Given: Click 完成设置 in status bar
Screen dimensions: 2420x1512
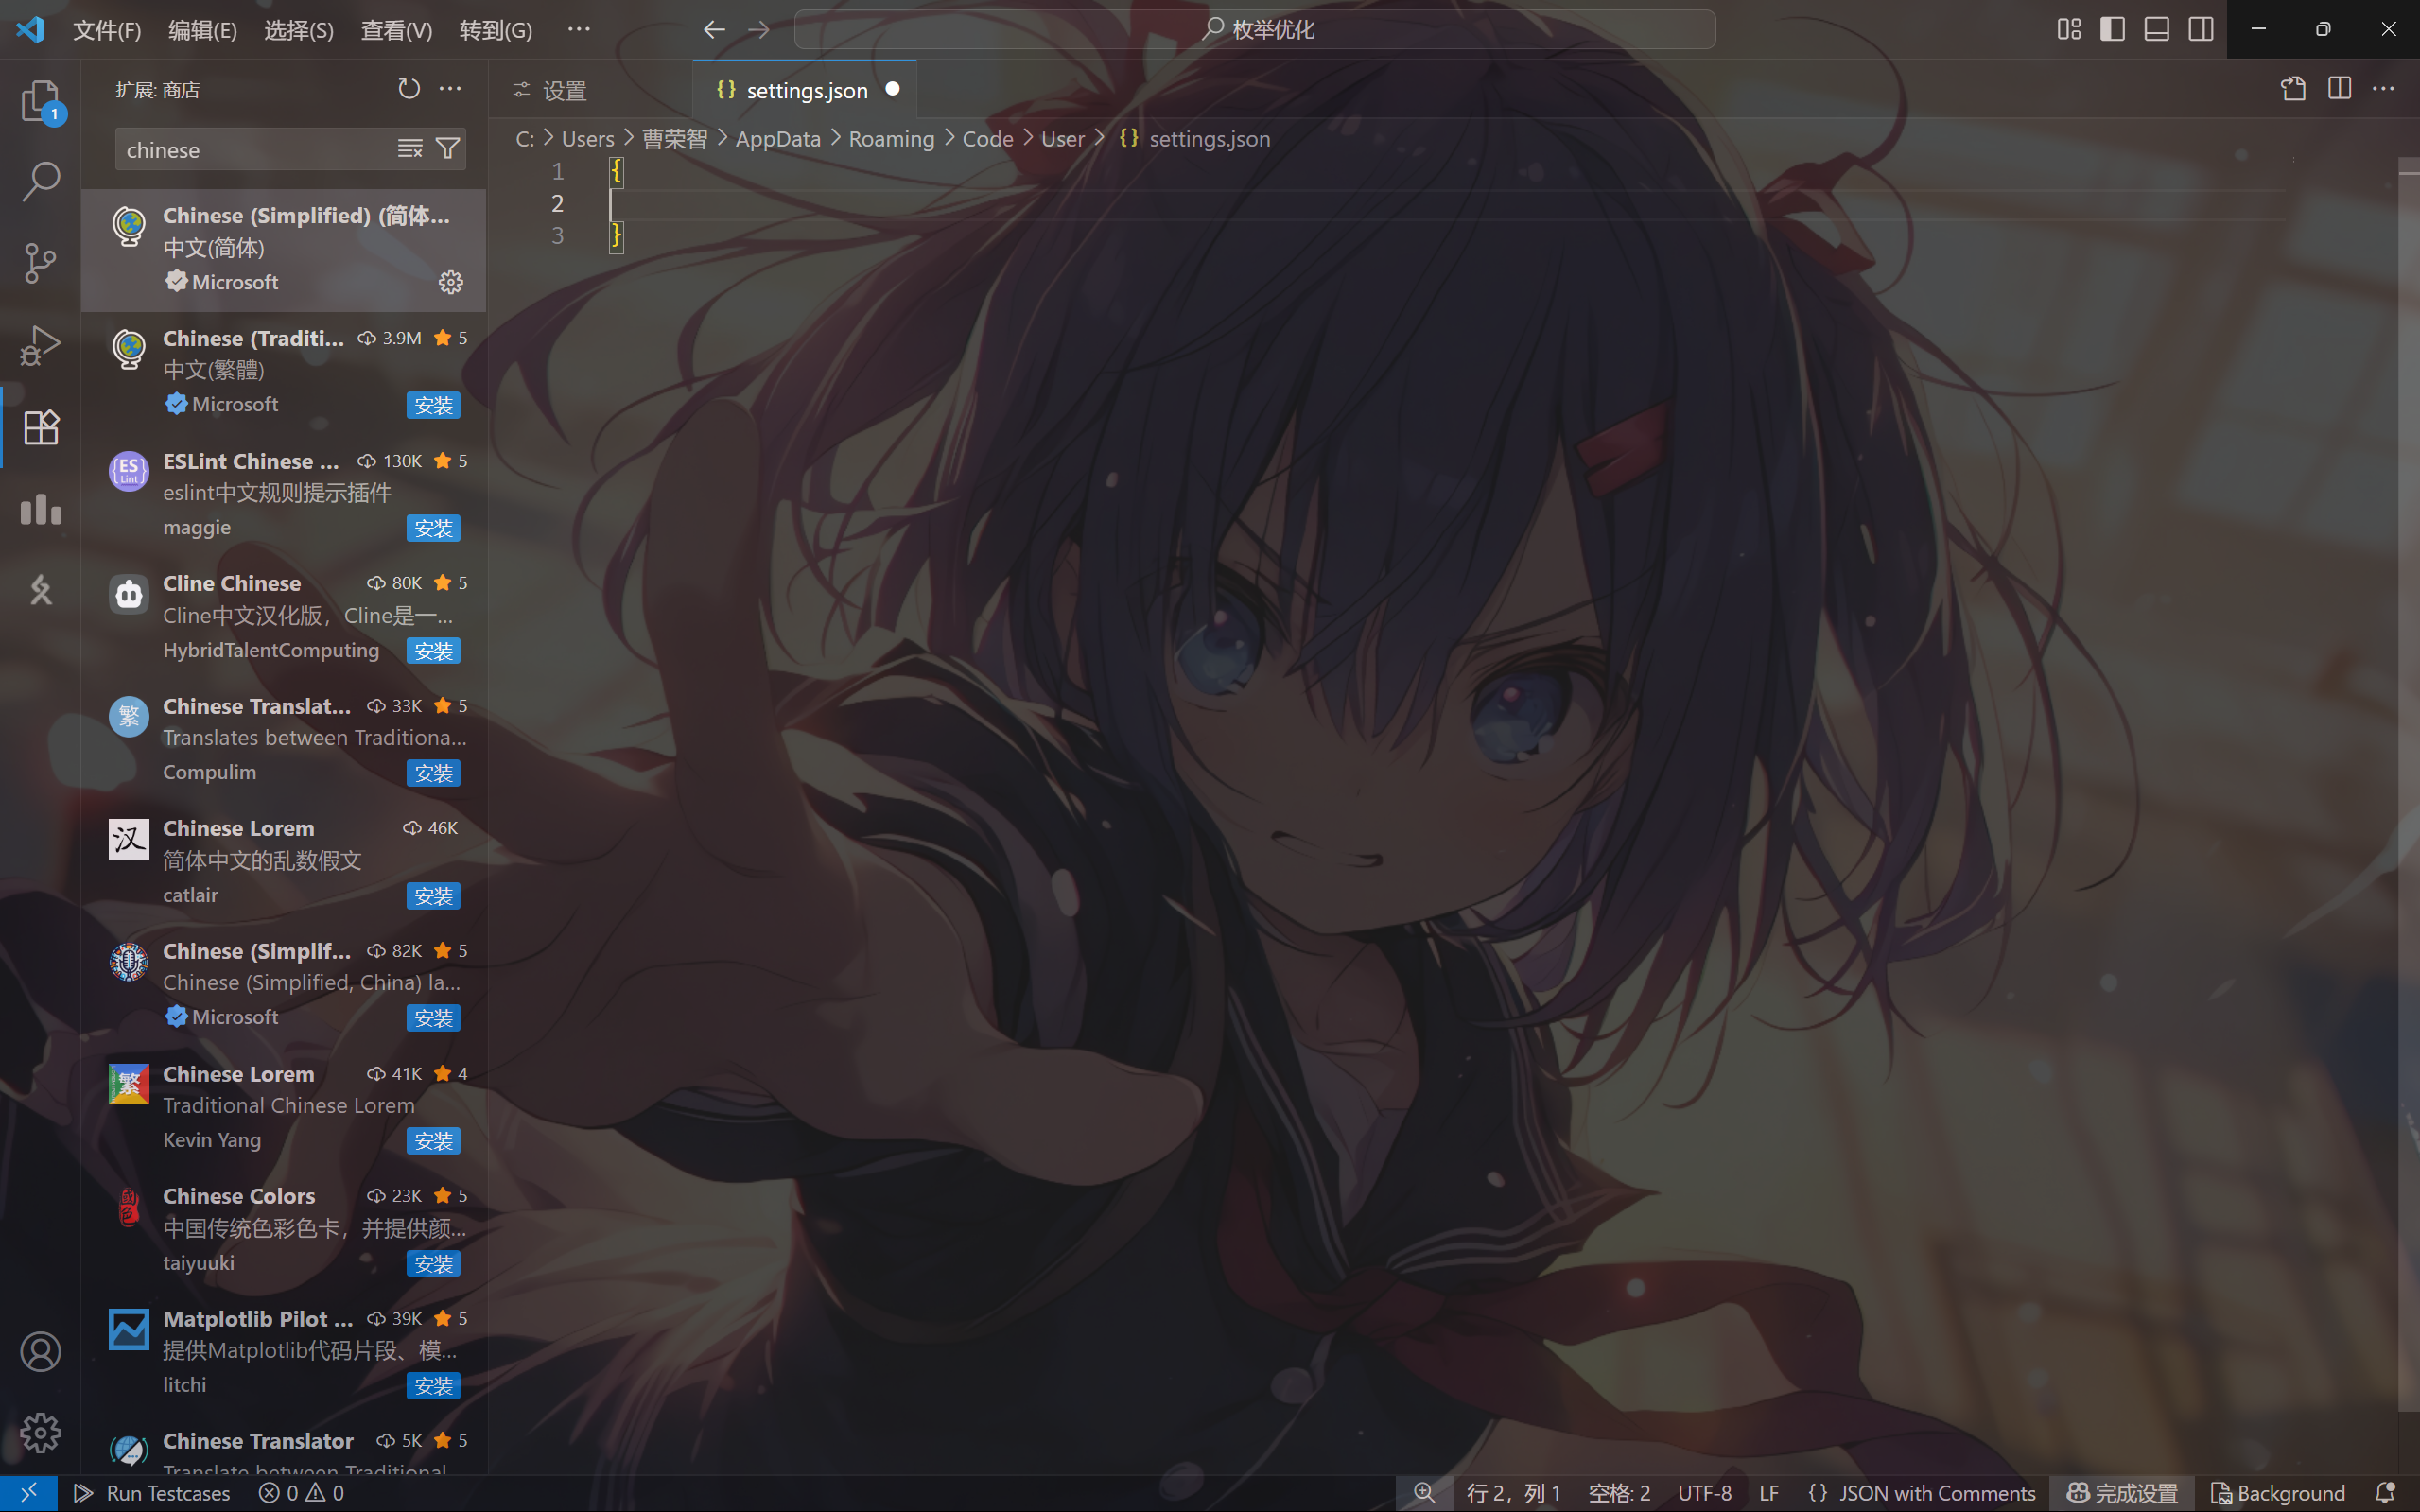Looking at the screenshot, I should tap(2122, 1493).
